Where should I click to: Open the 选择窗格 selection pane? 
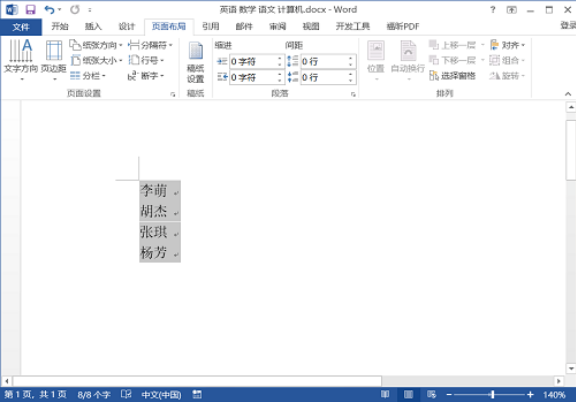tap(452, 76)
